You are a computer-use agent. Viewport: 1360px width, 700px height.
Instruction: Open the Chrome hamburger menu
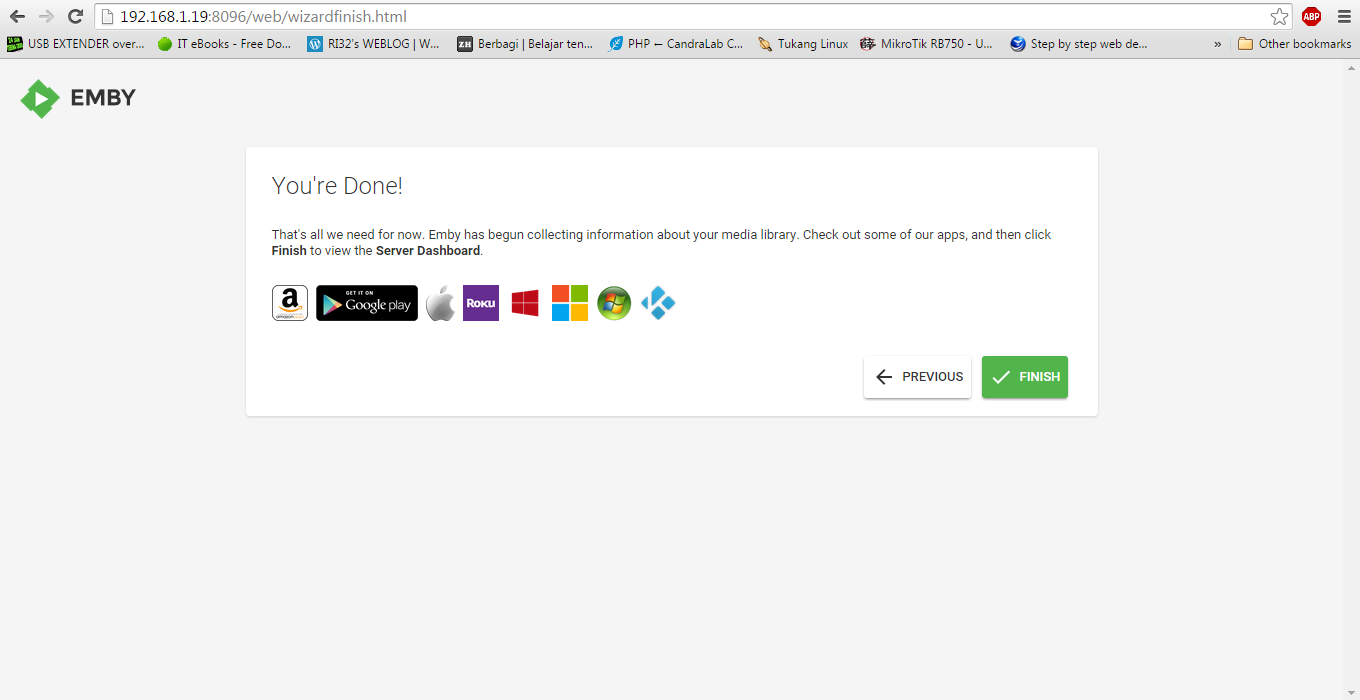tap(1344, 16)
